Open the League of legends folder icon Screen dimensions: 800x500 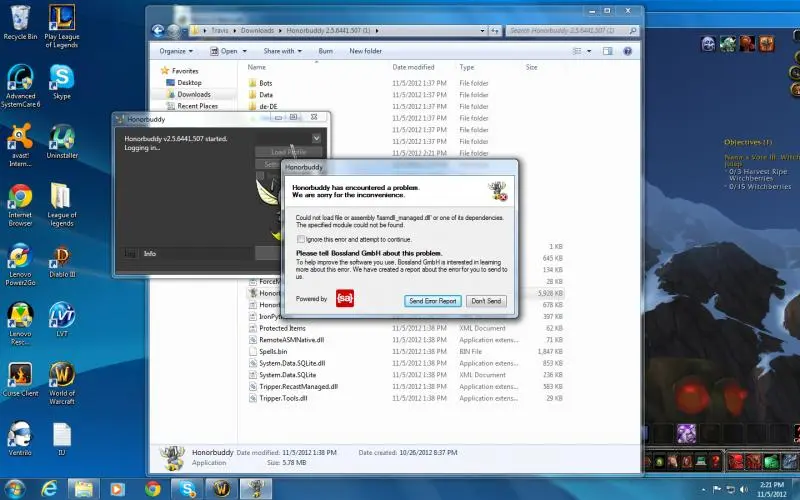click(62, 205)
